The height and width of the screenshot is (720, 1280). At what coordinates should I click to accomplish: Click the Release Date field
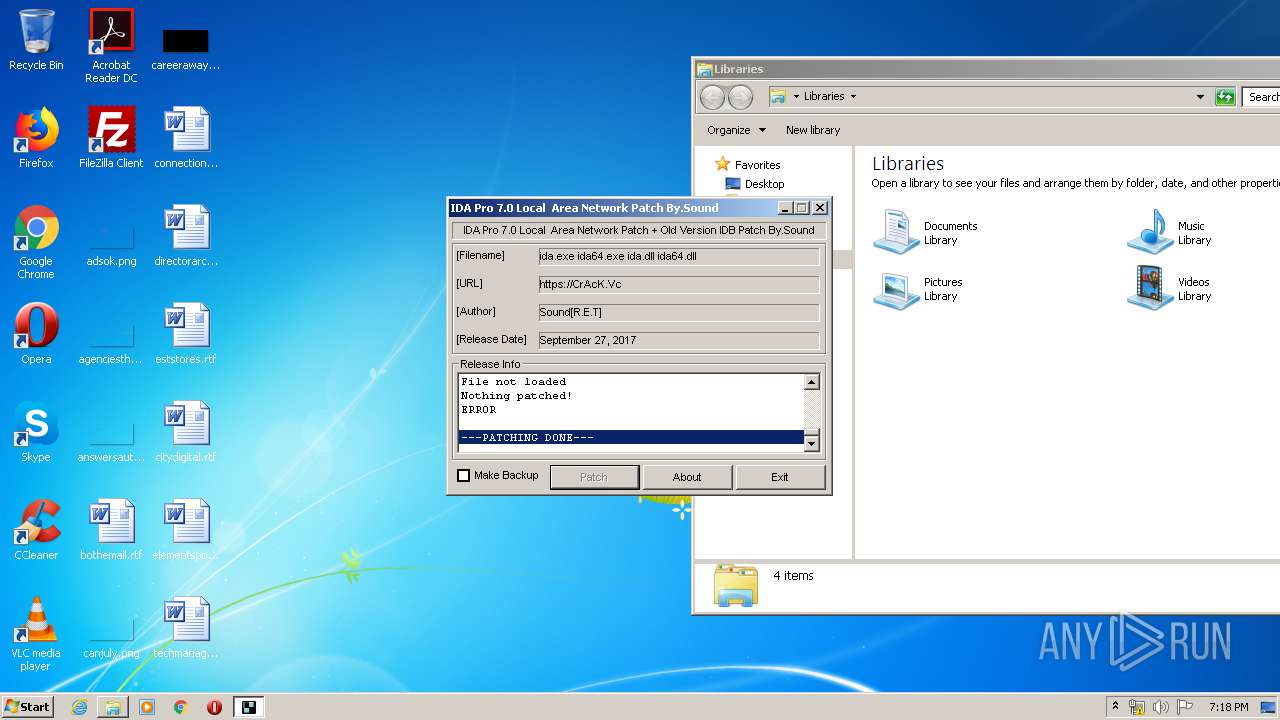678,340
